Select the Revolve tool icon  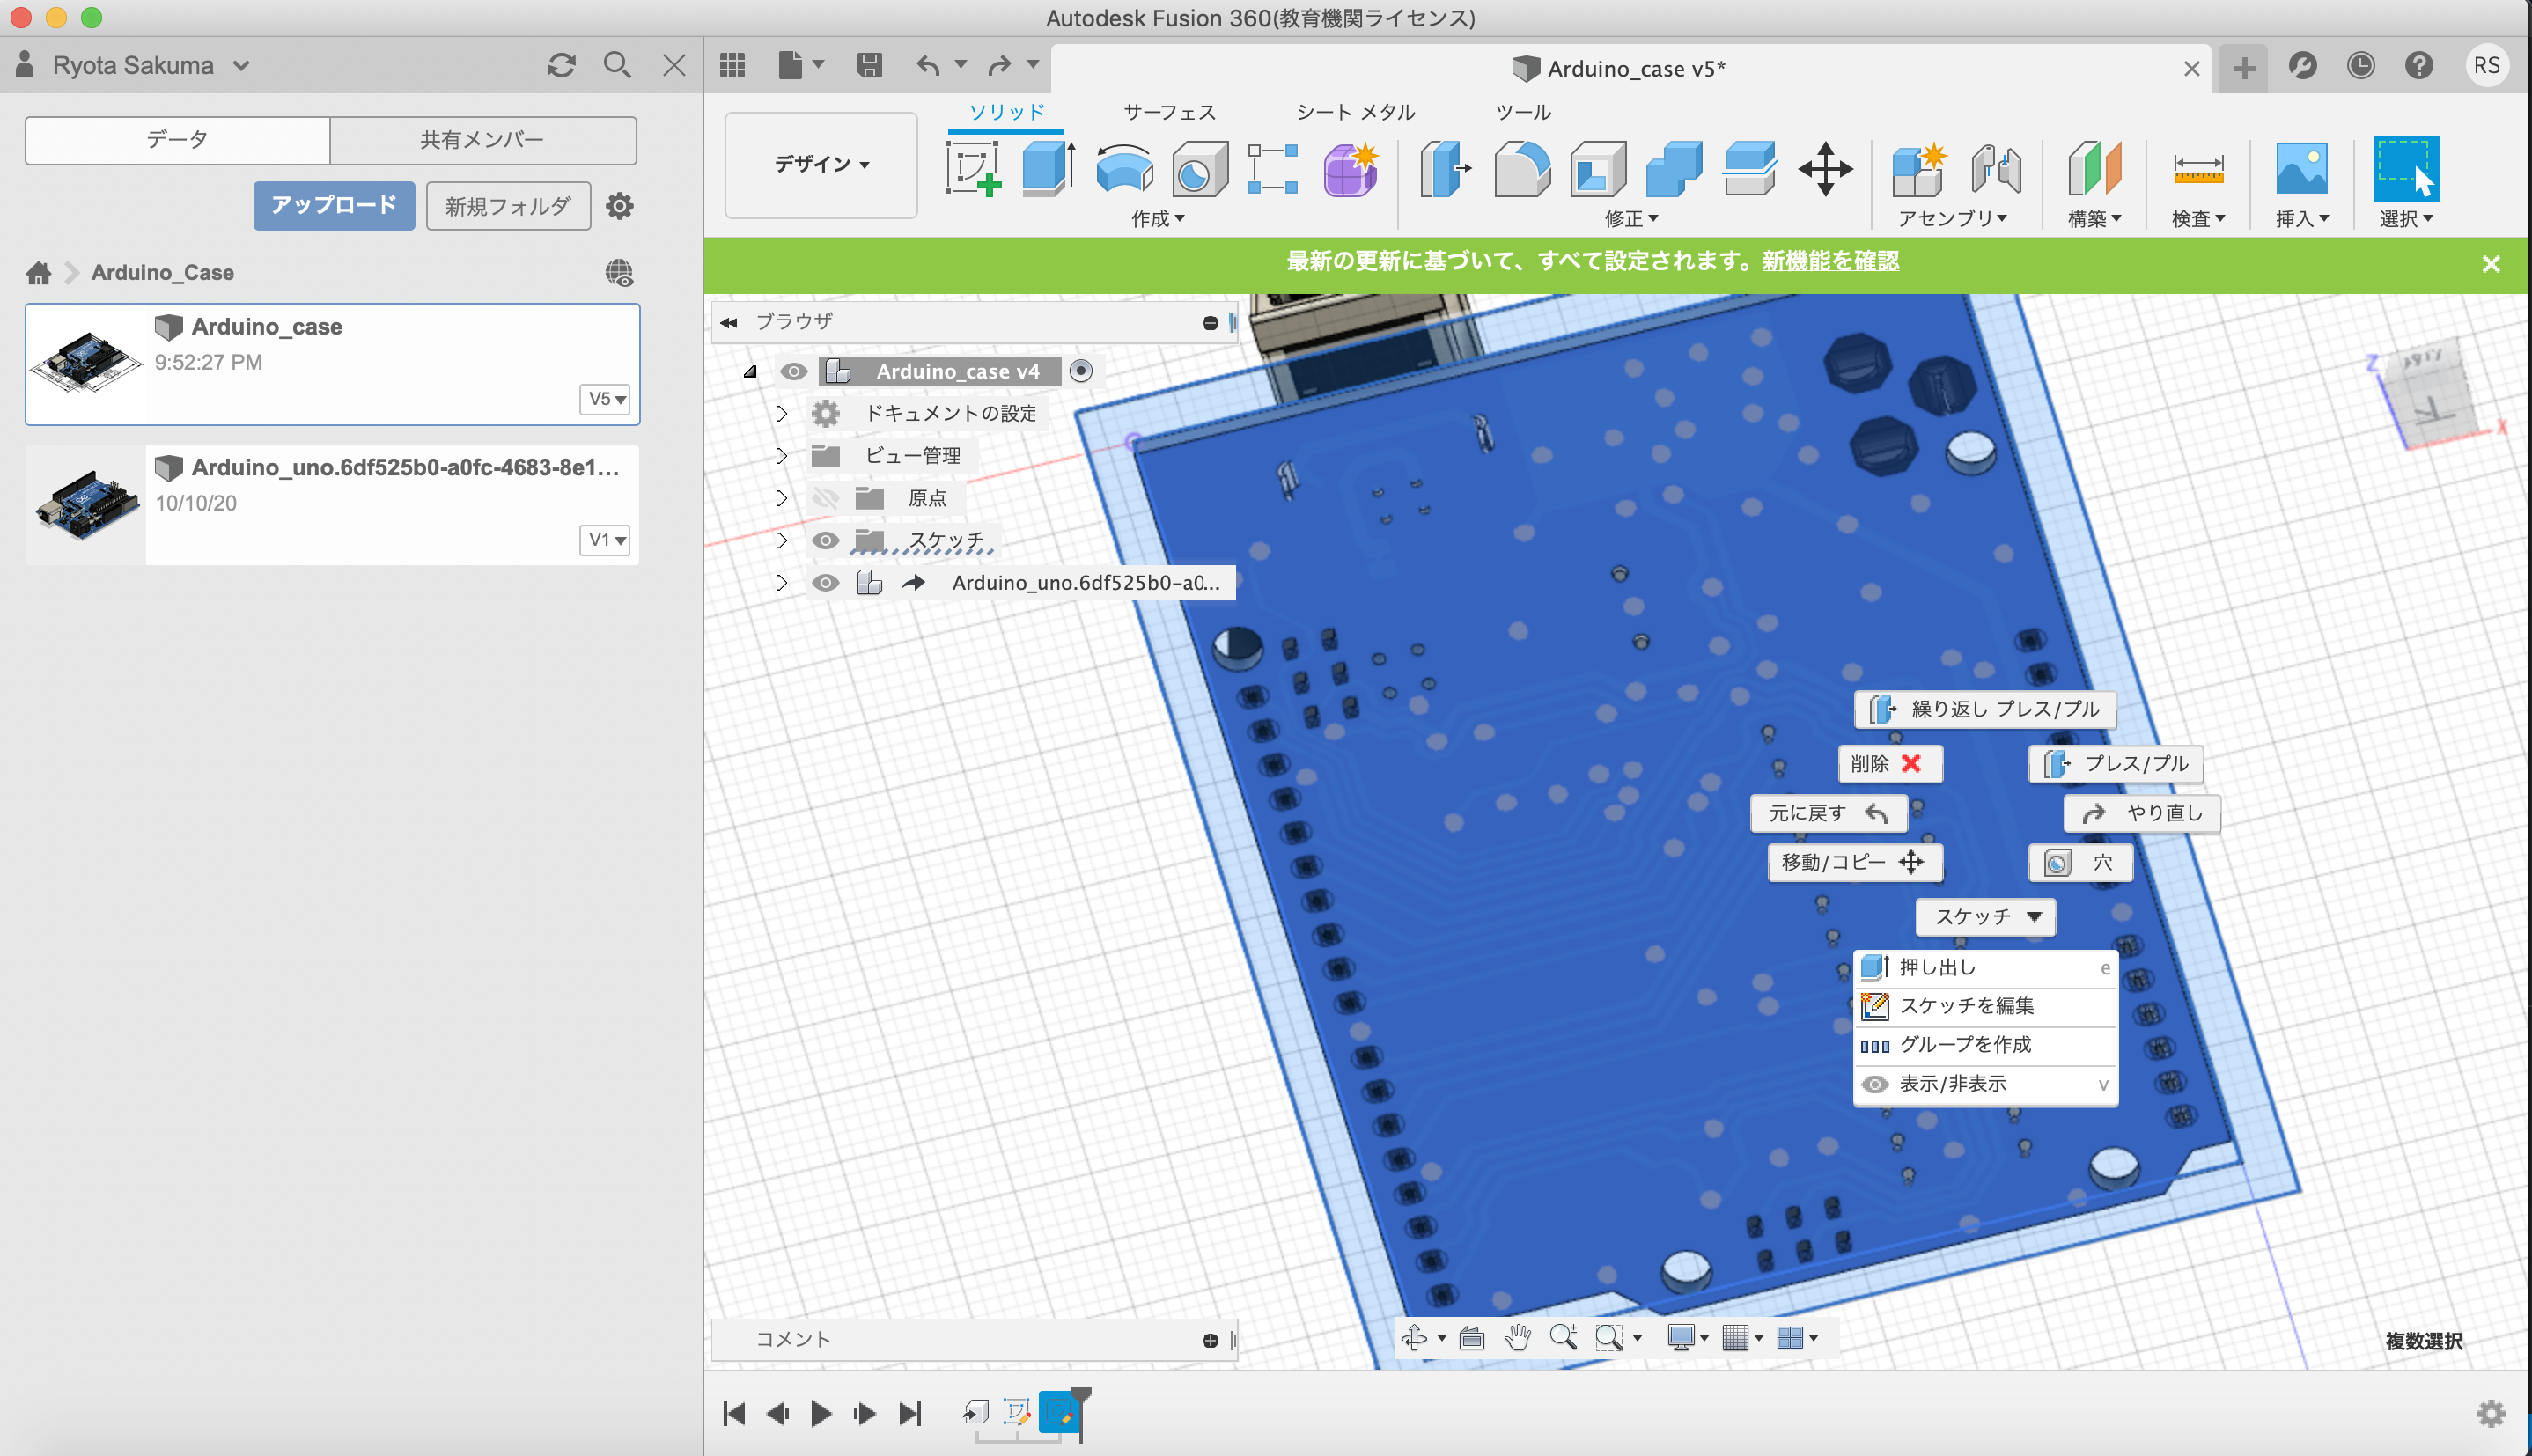coord(1124,168)
